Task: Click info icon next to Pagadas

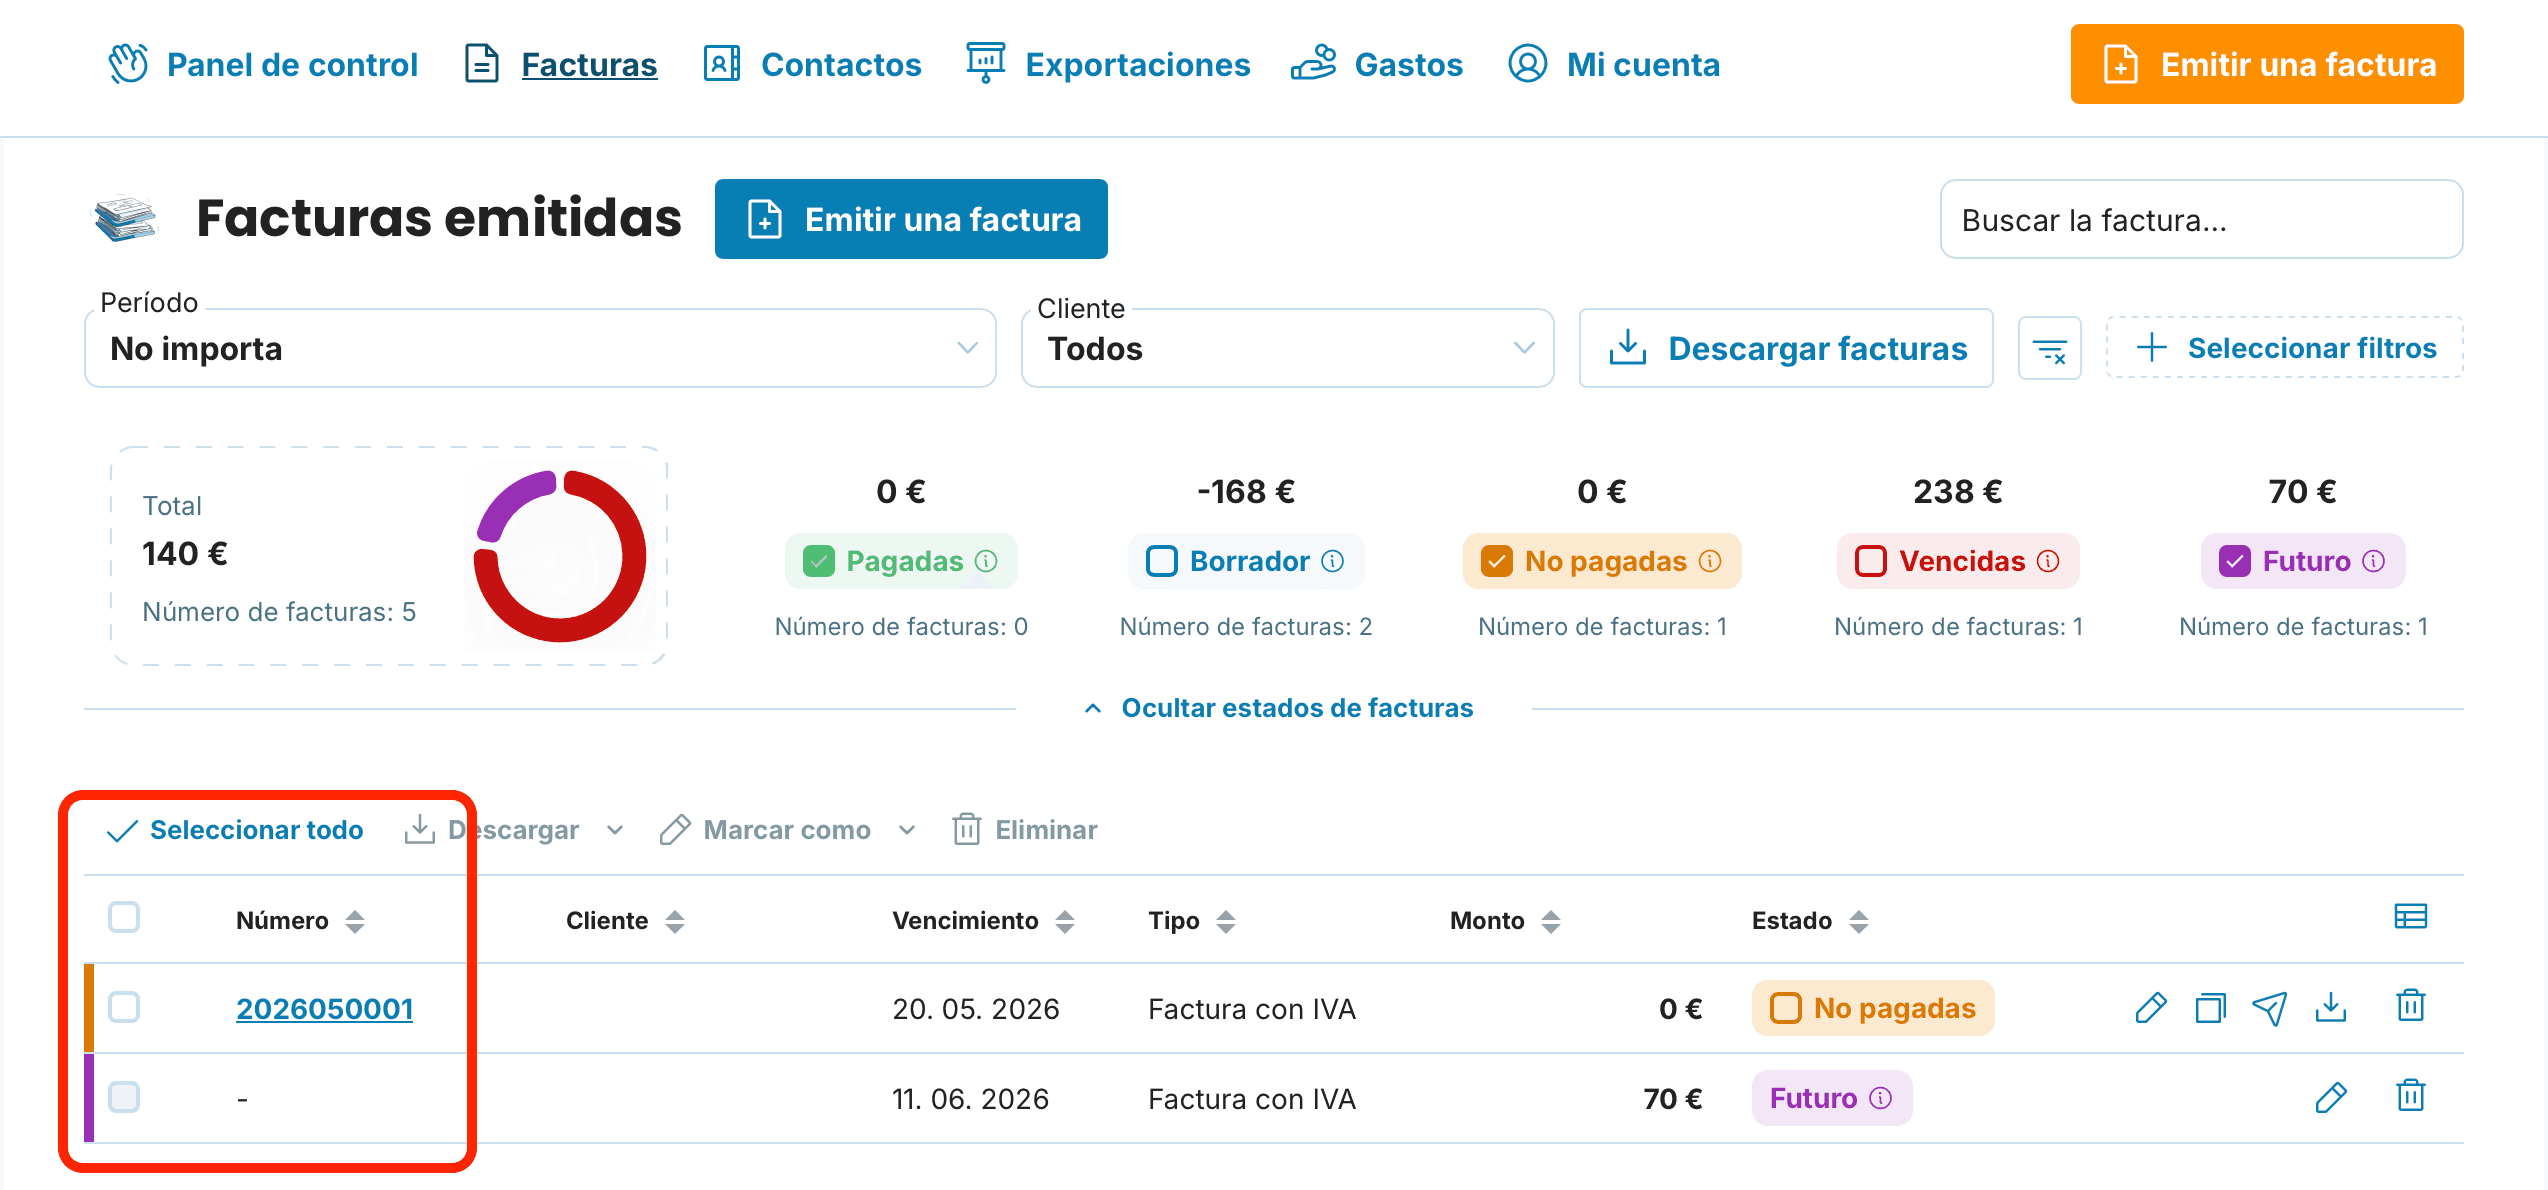Action: [x=987, y=561]
